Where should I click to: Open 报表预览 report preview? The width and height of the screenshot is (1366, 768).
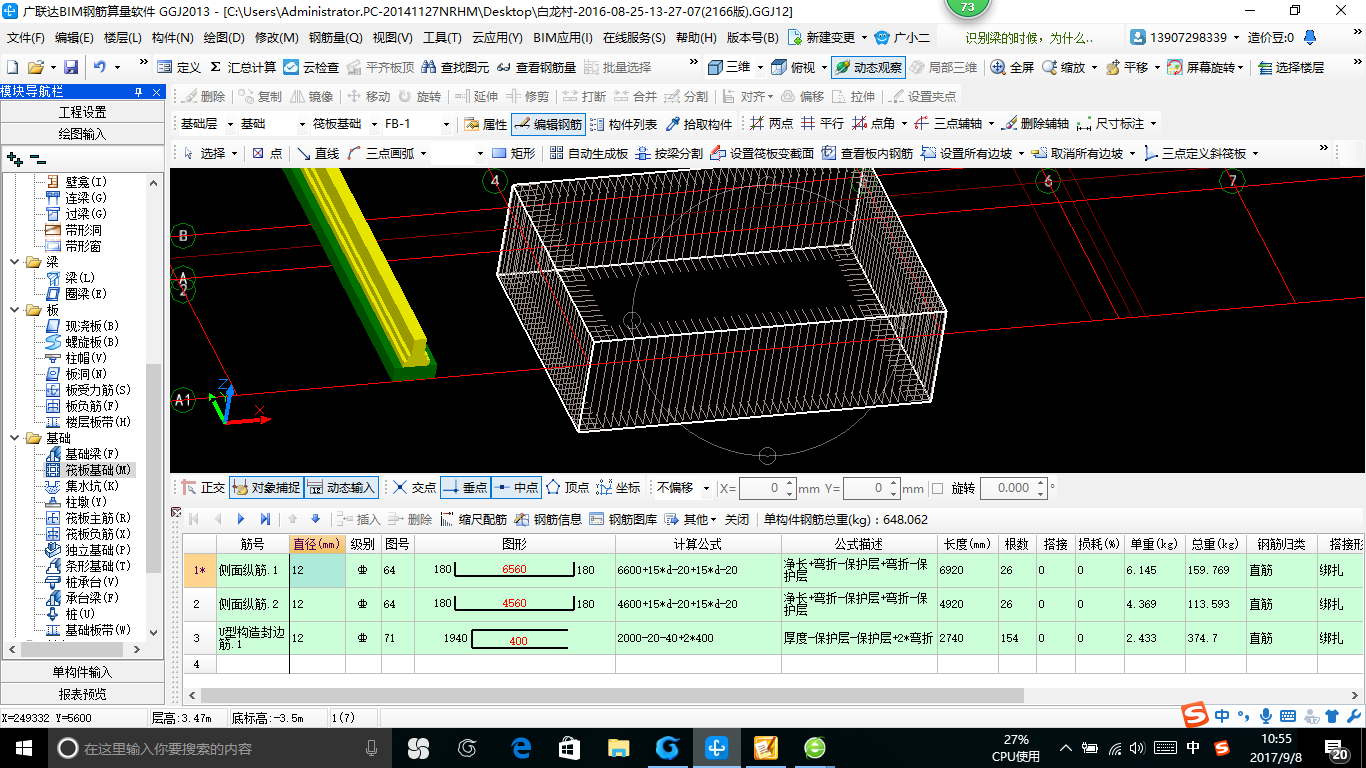coord(82,694)
